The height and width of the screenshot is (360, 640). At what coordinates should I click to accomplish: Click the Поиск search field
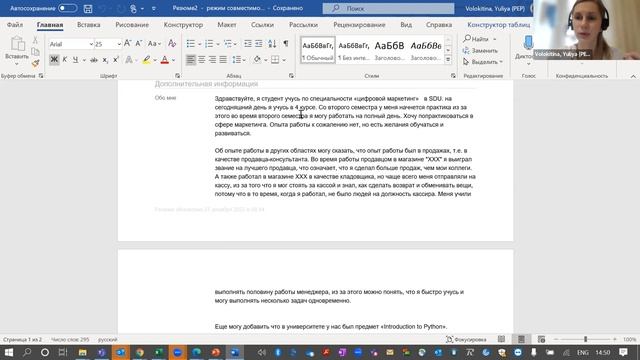point(388,8)
